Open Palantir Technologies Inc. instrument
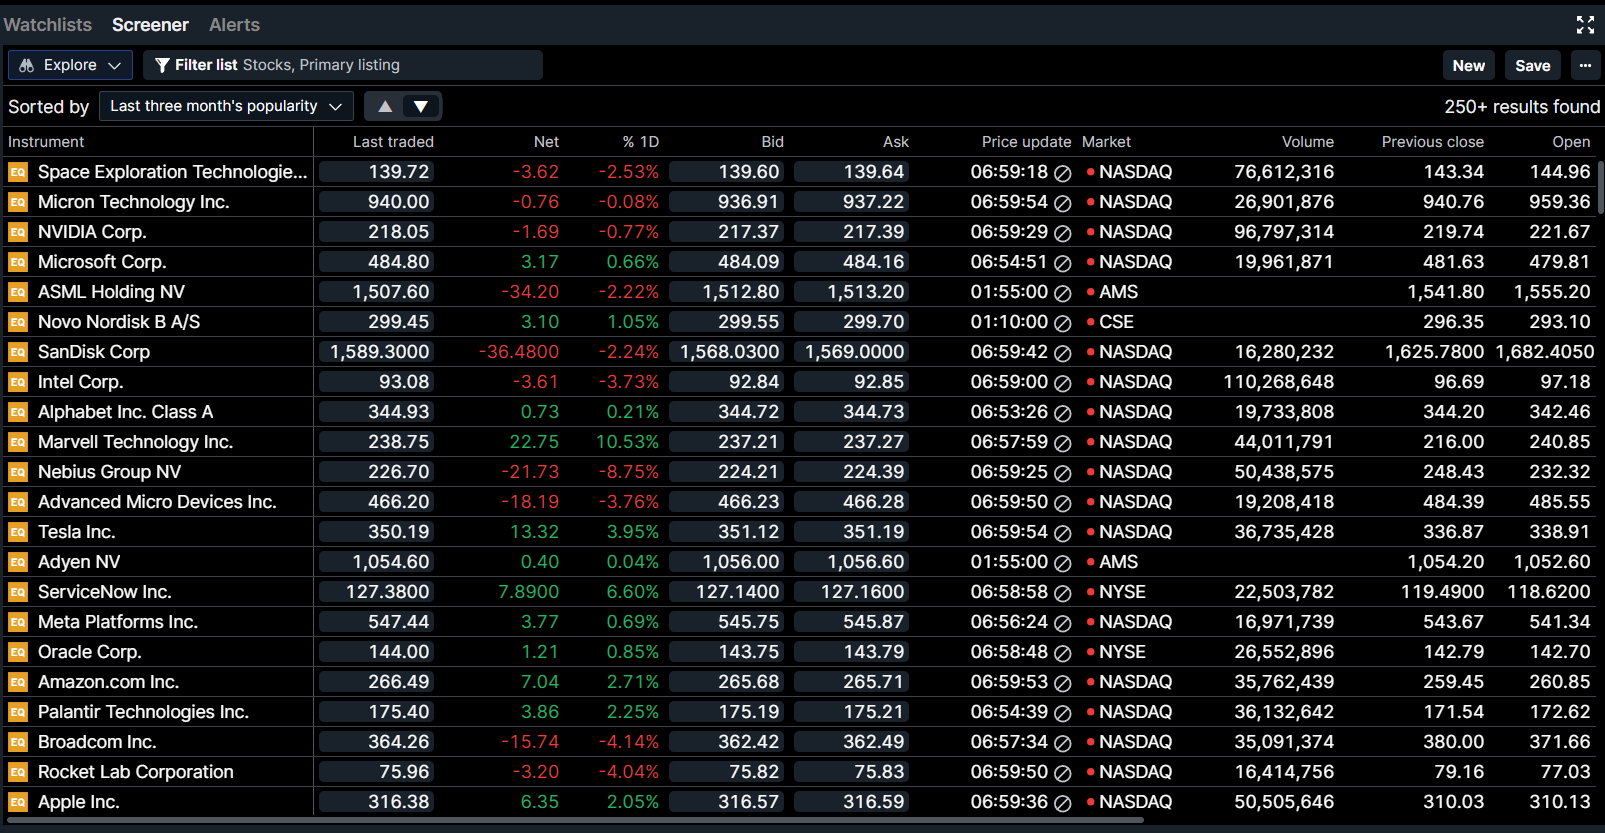 [x=143, y=712]
